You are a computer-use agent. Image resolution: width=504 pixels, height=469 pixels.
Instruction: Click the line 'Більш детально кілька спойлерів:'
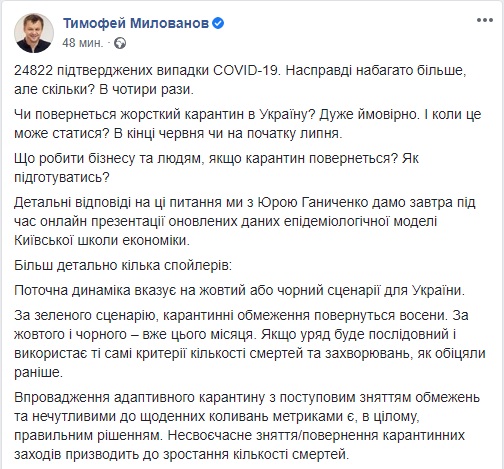(123, 265)
